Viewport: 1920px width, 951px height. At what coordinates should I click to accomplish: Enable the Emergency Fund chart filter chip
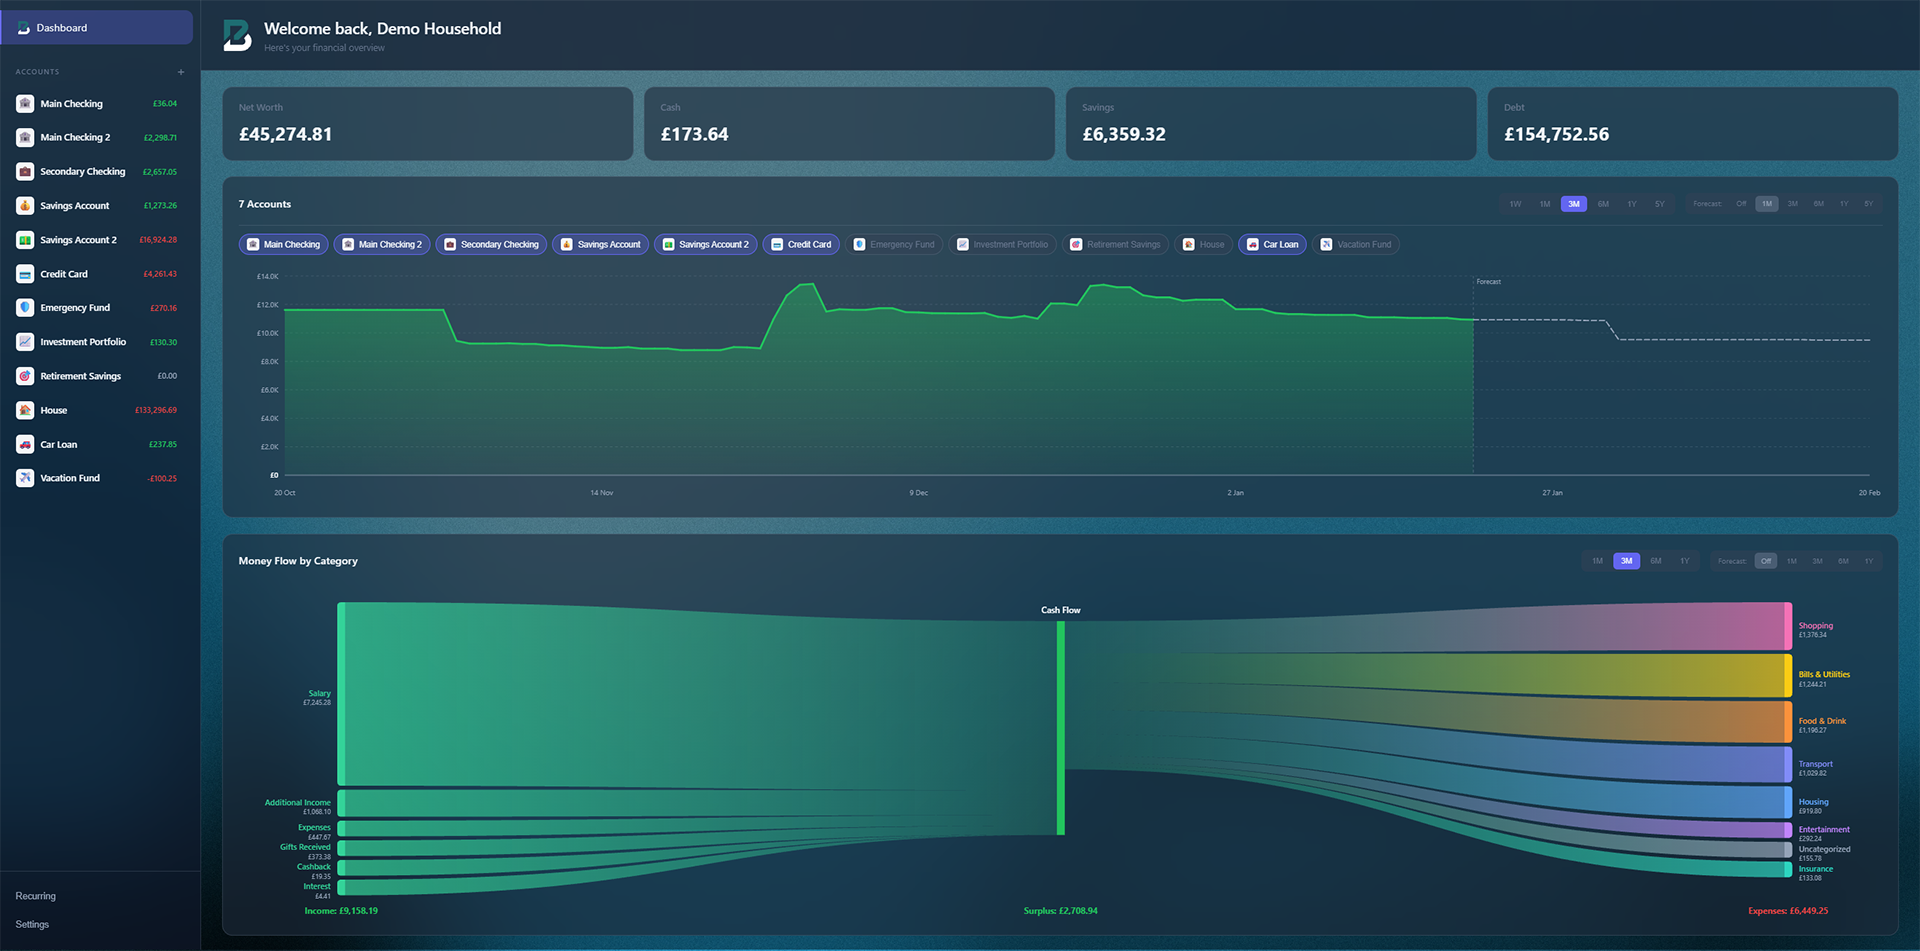click(894, 244)
